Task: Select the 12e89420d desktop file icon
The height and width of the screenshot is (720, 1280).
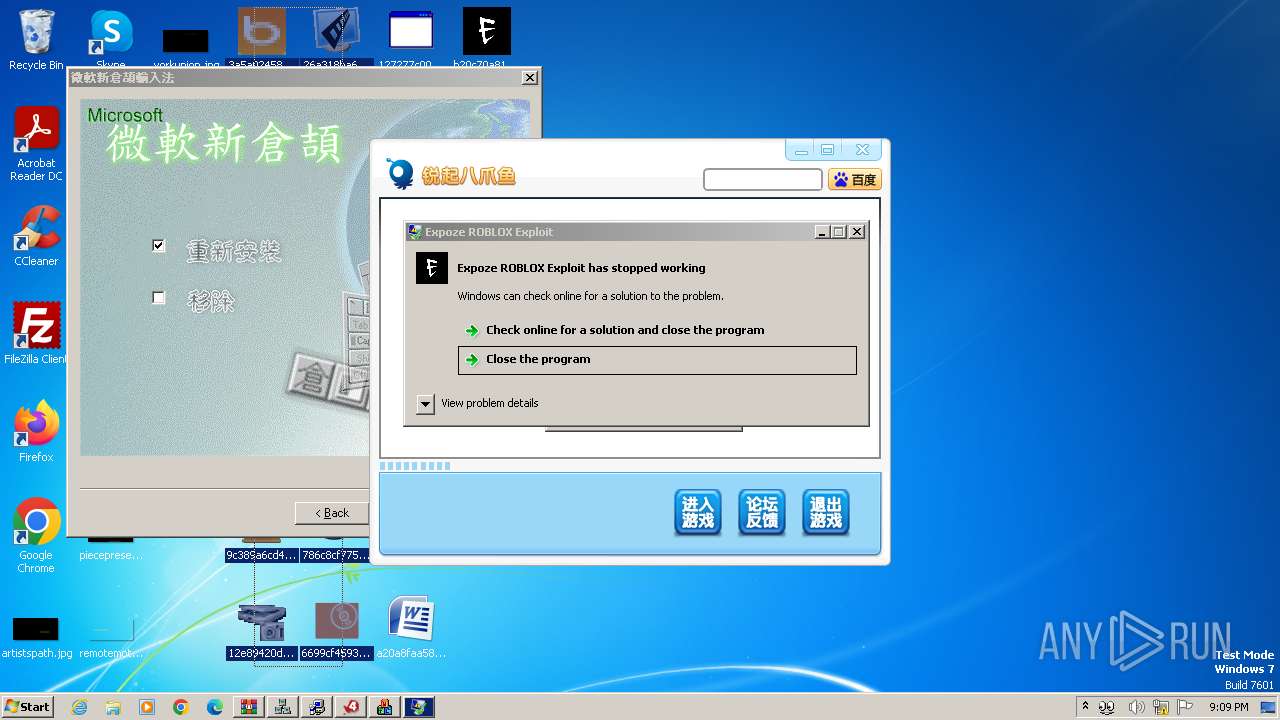Action: [x=261, y=630]
